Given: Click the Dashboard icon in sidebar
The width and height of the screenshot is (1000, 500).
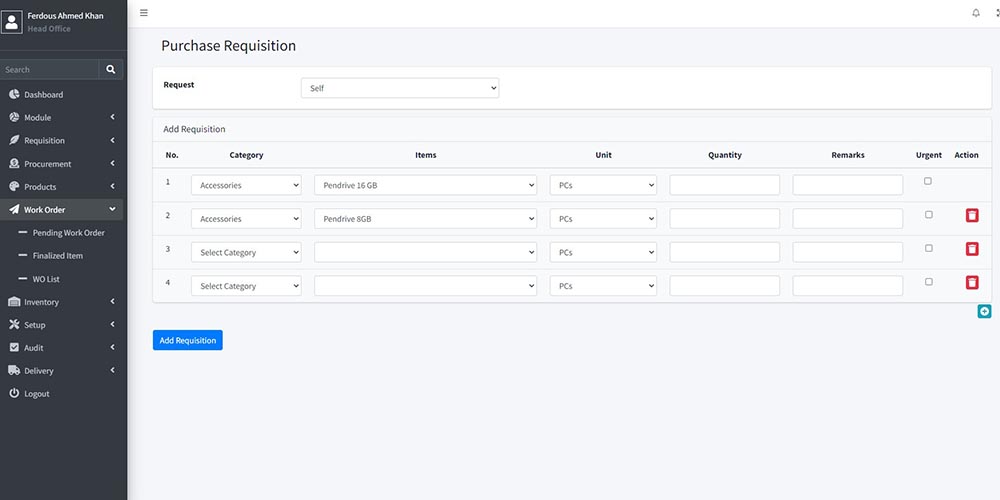Looking at the screenshot, I should click(x=14, y=95).
